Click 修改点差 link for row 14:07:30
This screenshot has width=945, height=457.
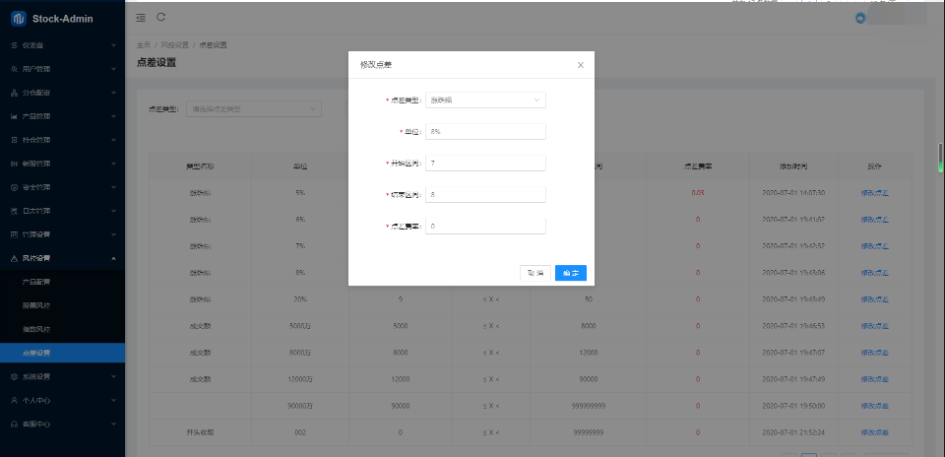point(874,193)
